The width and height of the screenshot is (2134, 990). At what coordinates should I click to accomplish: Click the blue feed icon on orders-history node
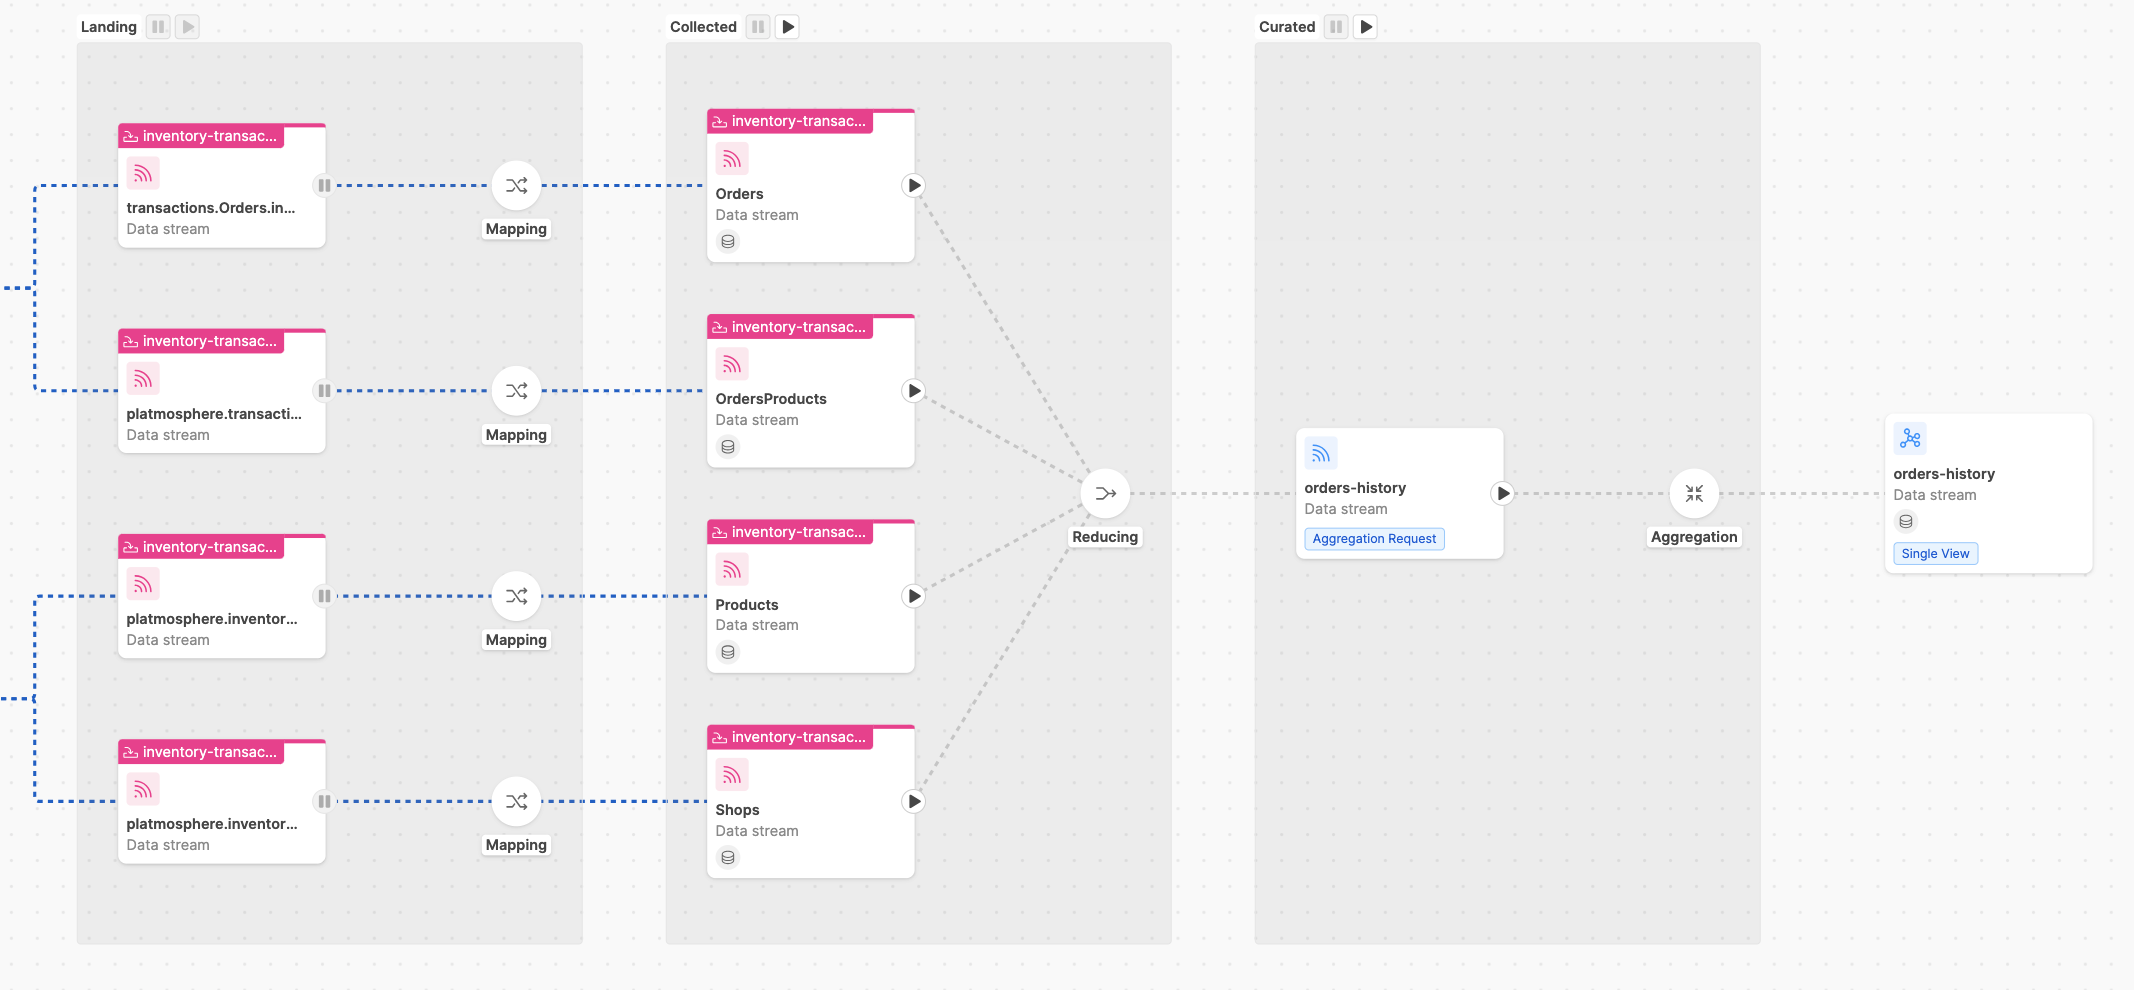pyautogui.click(x=1321, y=453)
